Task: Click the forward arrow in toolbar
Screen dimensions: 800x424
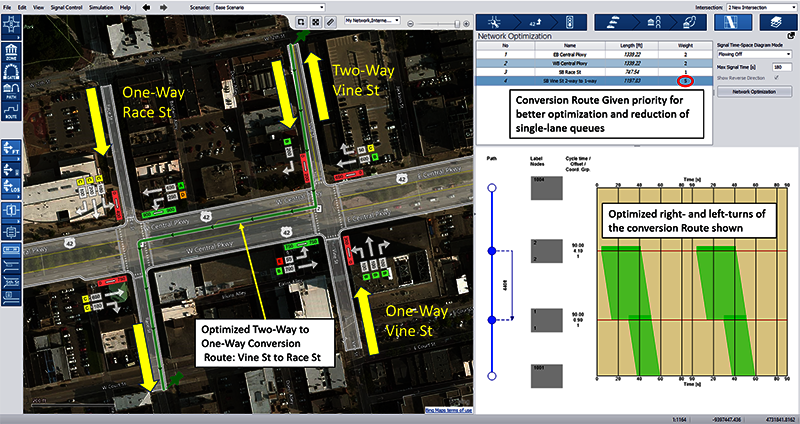Action: tap(161, 7)
